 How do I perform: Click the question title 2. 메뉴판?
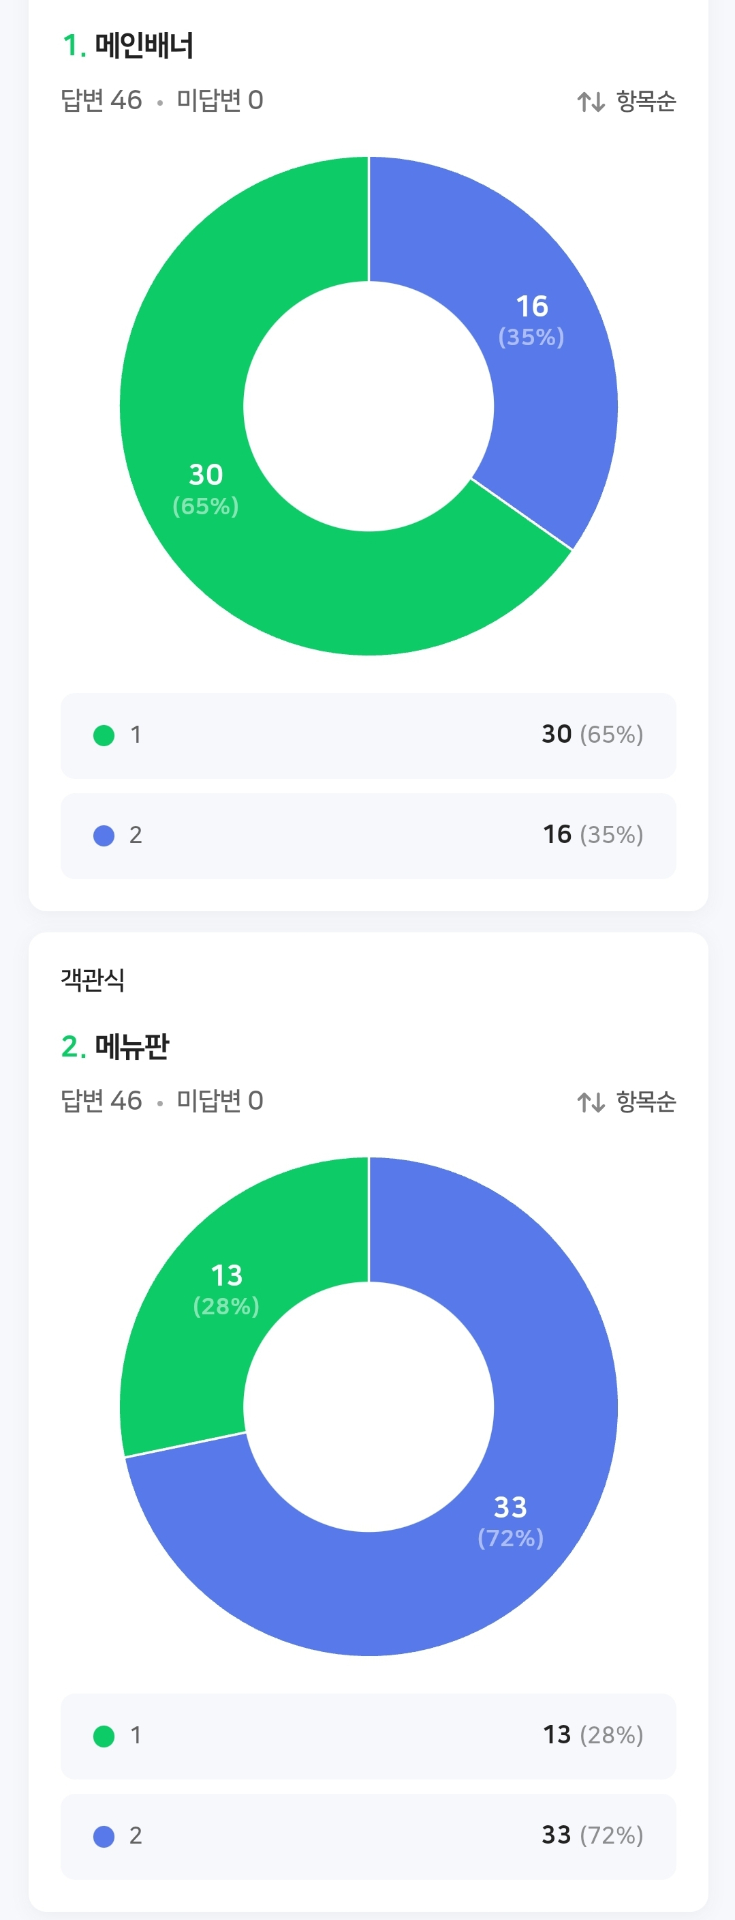115,1047
